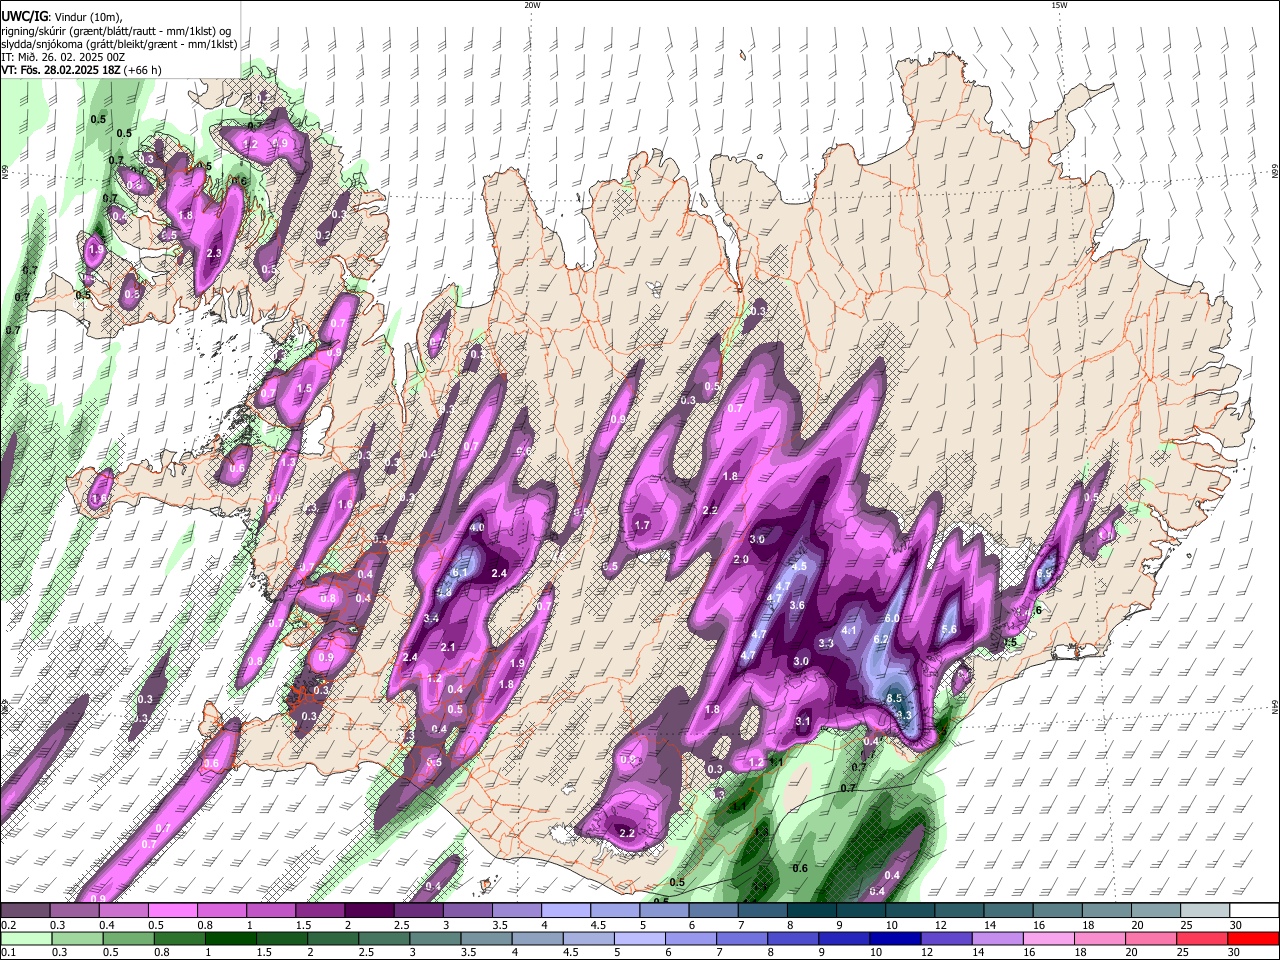Click the white snow-scale swatch between 25 and 30
The width and height of the screenshot is (1280, 960).
[x=1204, y=911]
